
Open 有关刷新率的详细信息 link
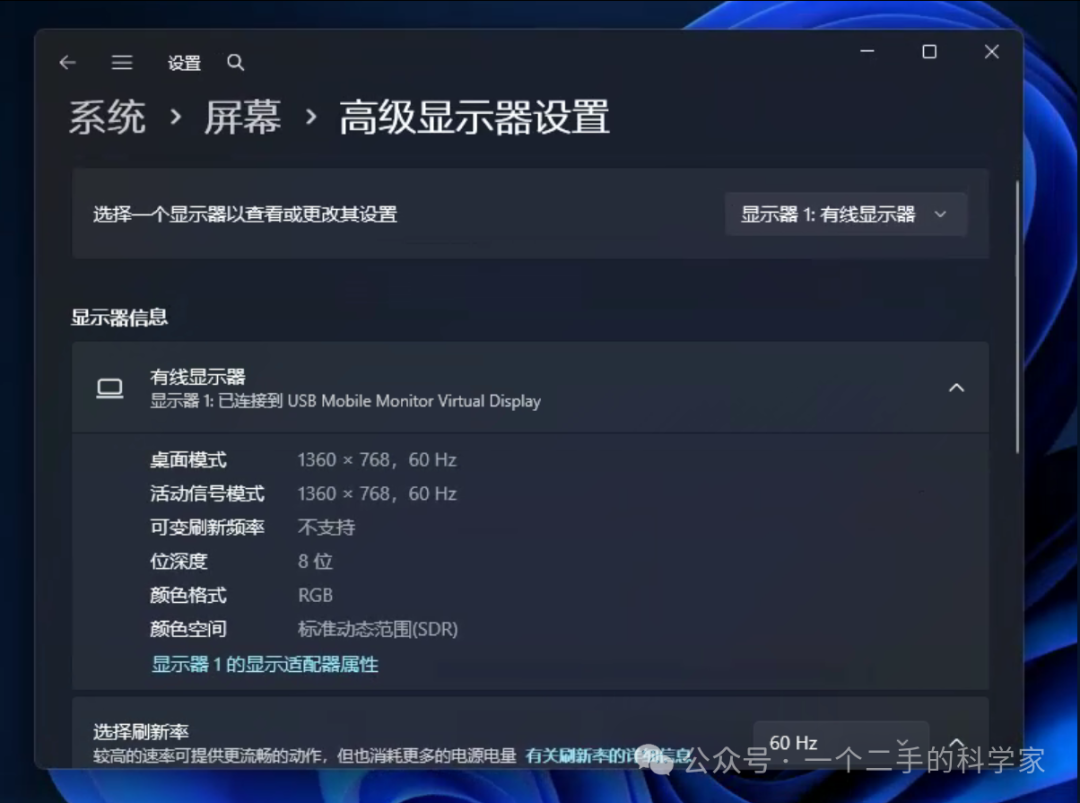609,755
